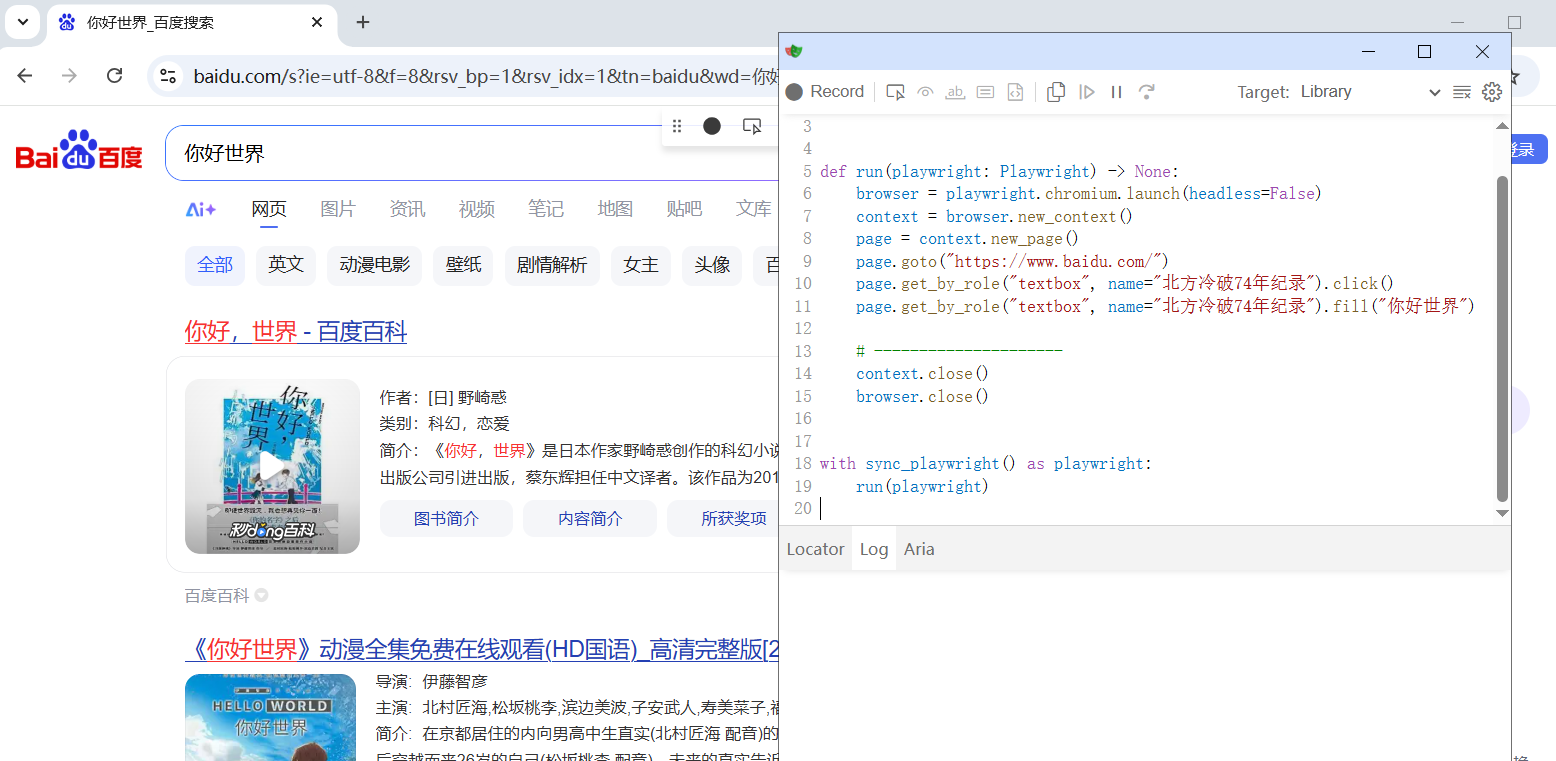This screenshot has width=1556, height=761.
Task: Click the code editor vertical scrollbar
Action: 1502,338
